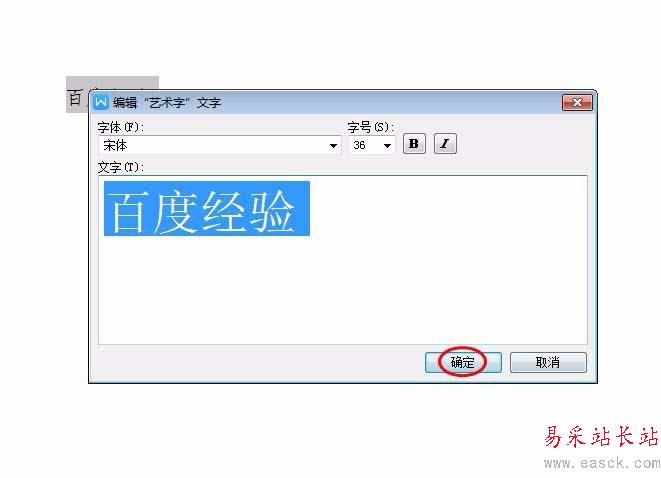Image resolution: width=661 pixels, height=478 pixels.
Task: Click the 字号(S) label
Action: coord(370,127)
